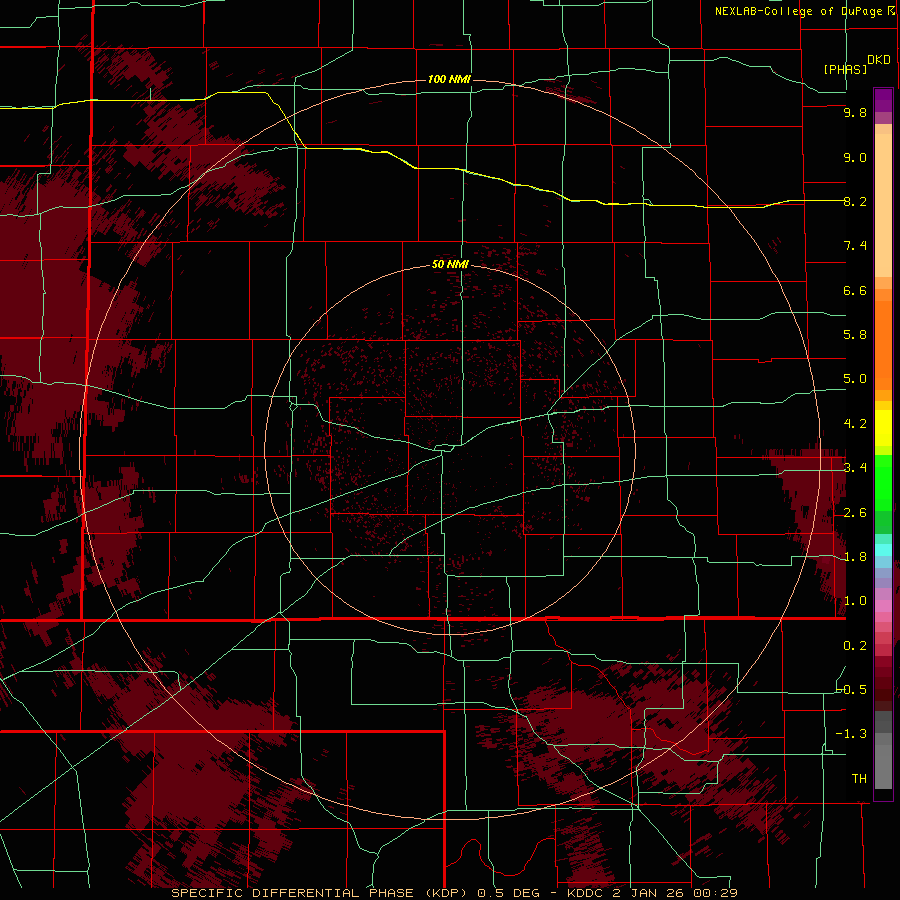Select the 50 NMI range ring label
Viewport: 900px width, 900px height.
[450, 264]
